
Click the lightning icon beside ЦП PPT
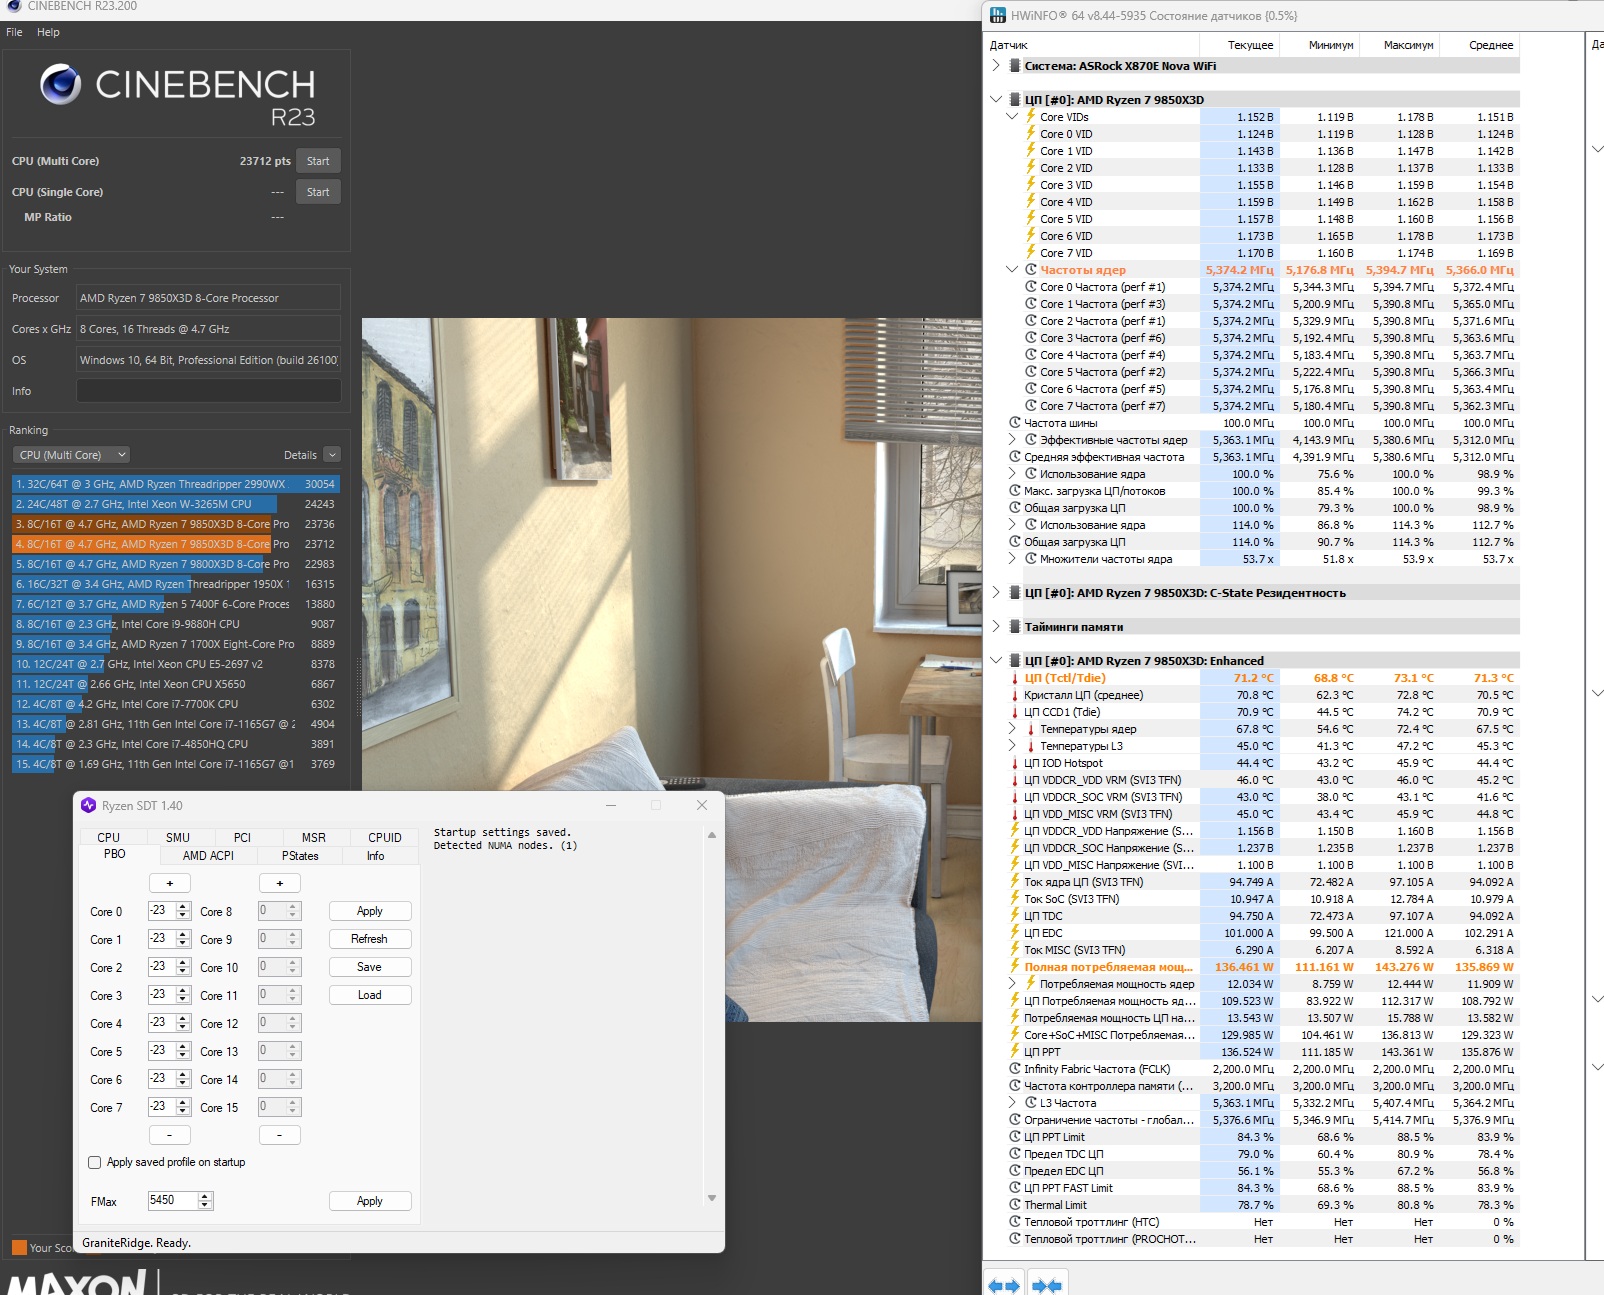(x=1015, y=1052)
